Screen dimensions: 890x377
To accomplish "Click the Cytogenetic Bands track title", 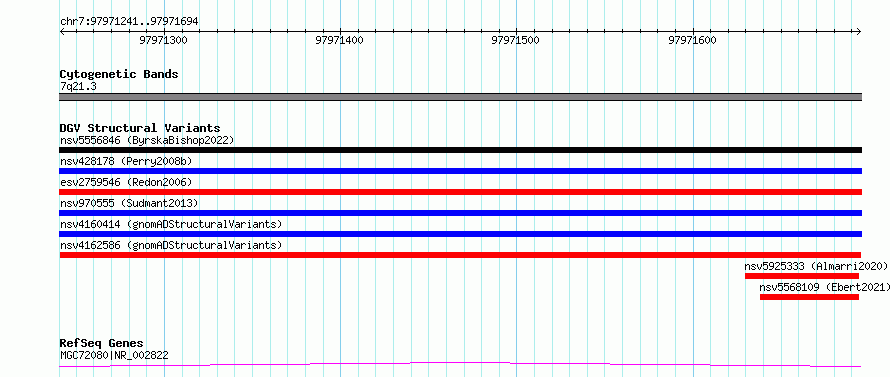I will (119, 74).
